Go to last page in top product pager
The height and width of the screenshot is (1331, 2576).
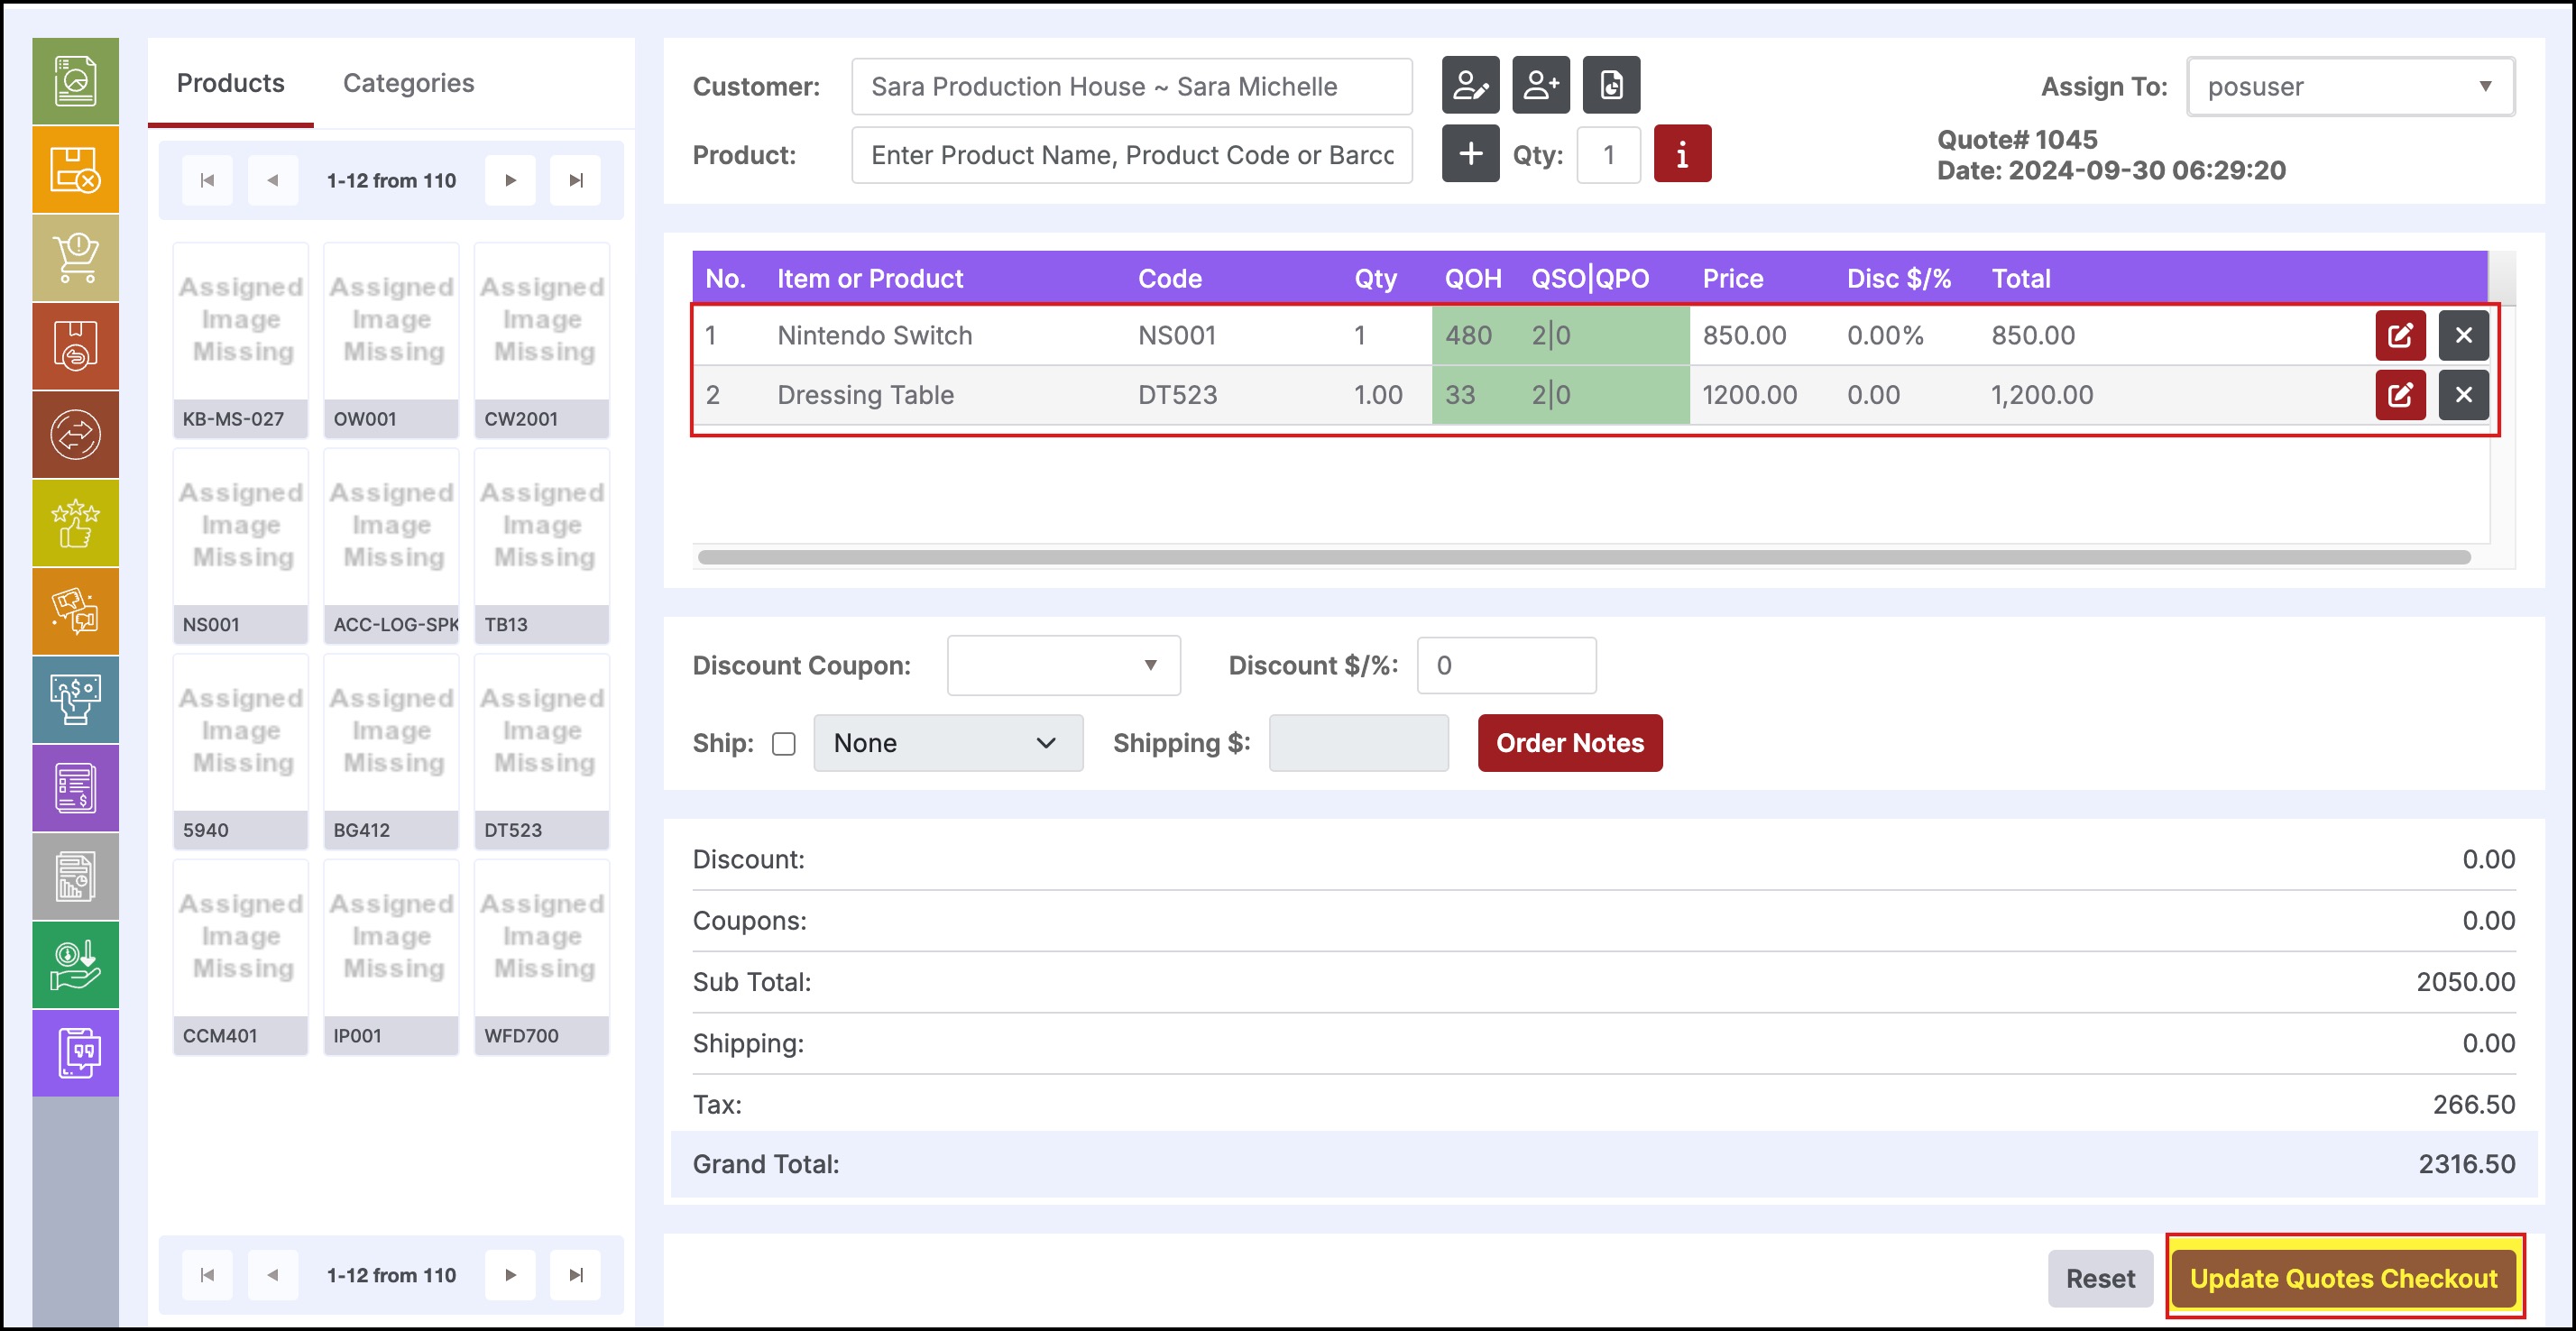click(x=575, y=181)
